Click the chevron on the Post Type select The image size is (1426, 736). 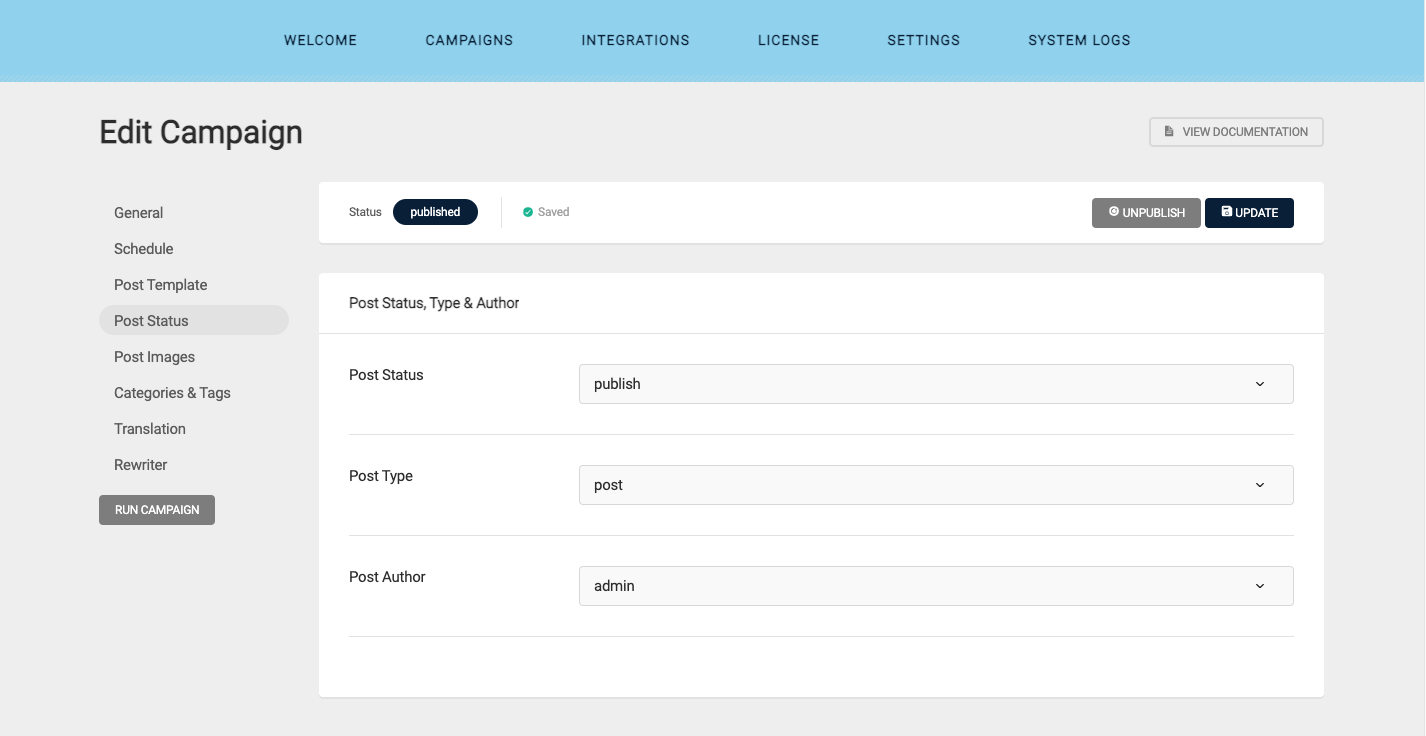coord(1259,485)
